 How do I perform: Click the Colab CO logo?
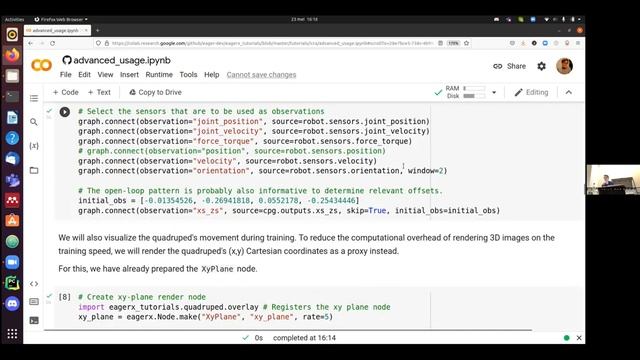click(42, 65)
